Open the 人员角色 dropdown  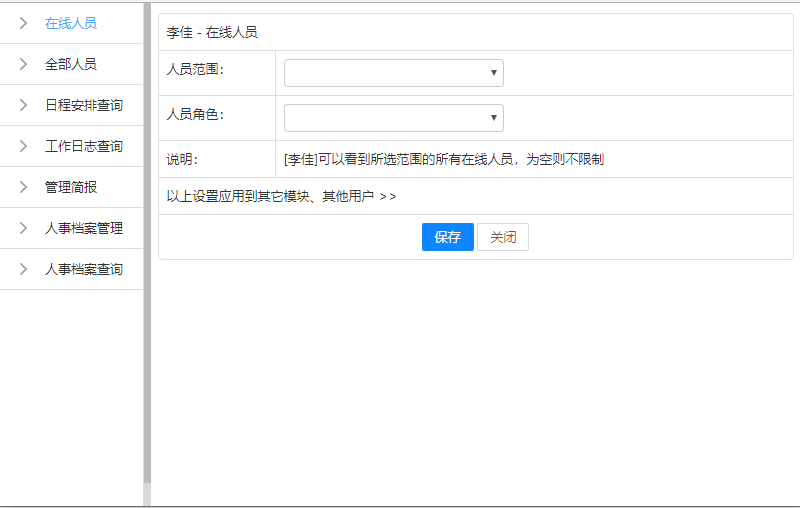pyautogui.click(x=393, y=118)
